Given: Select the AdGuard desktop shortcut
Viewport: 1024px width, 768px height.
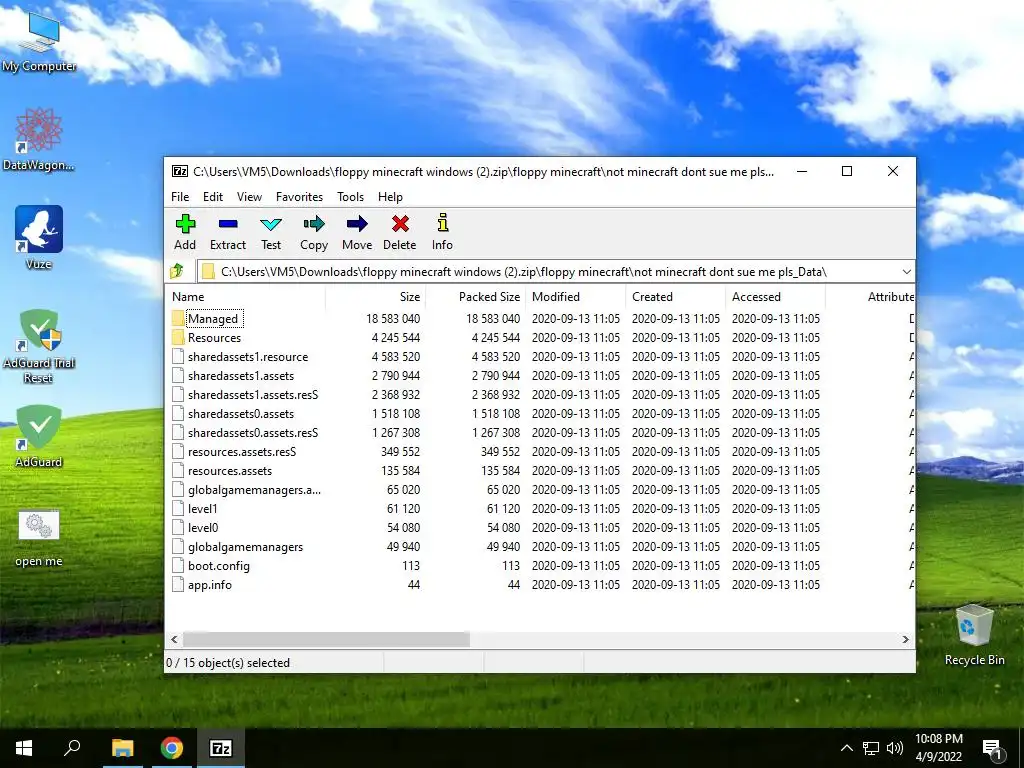Looking at the screenshot, I should click(39, 436).
